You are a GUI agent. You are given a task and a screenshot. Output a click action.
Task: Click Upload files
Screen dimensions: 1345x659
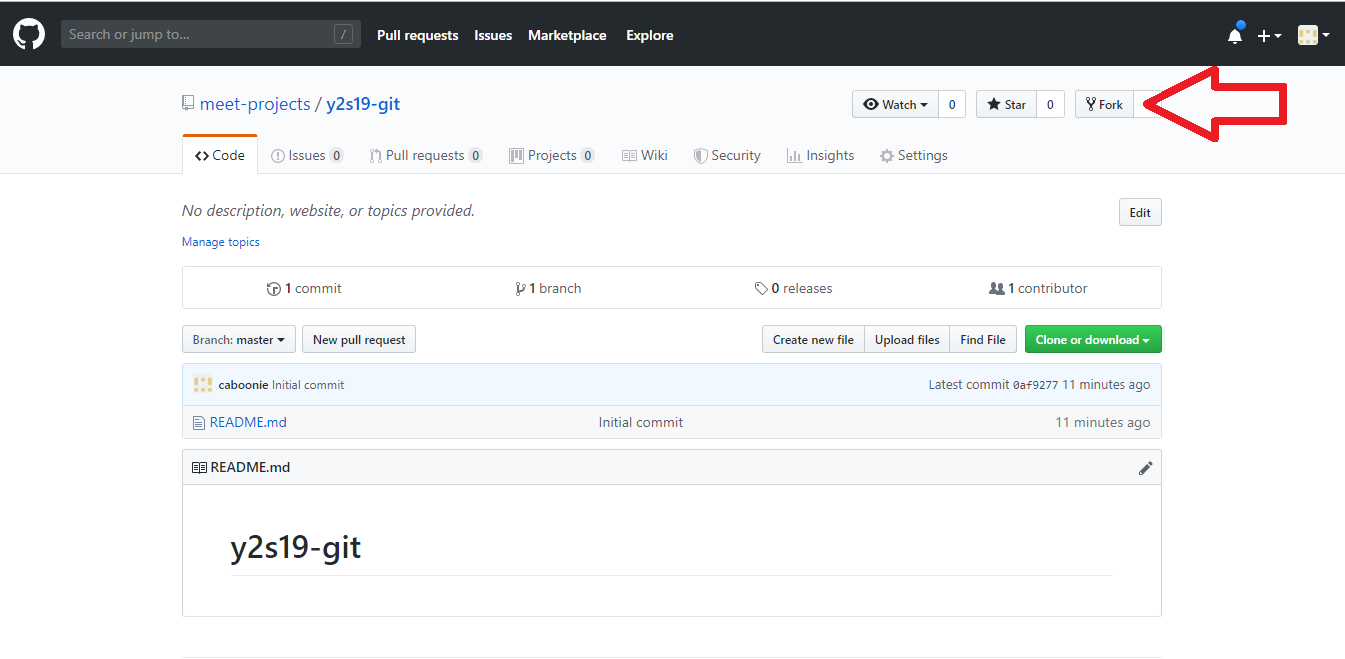[x=907, y=340]
